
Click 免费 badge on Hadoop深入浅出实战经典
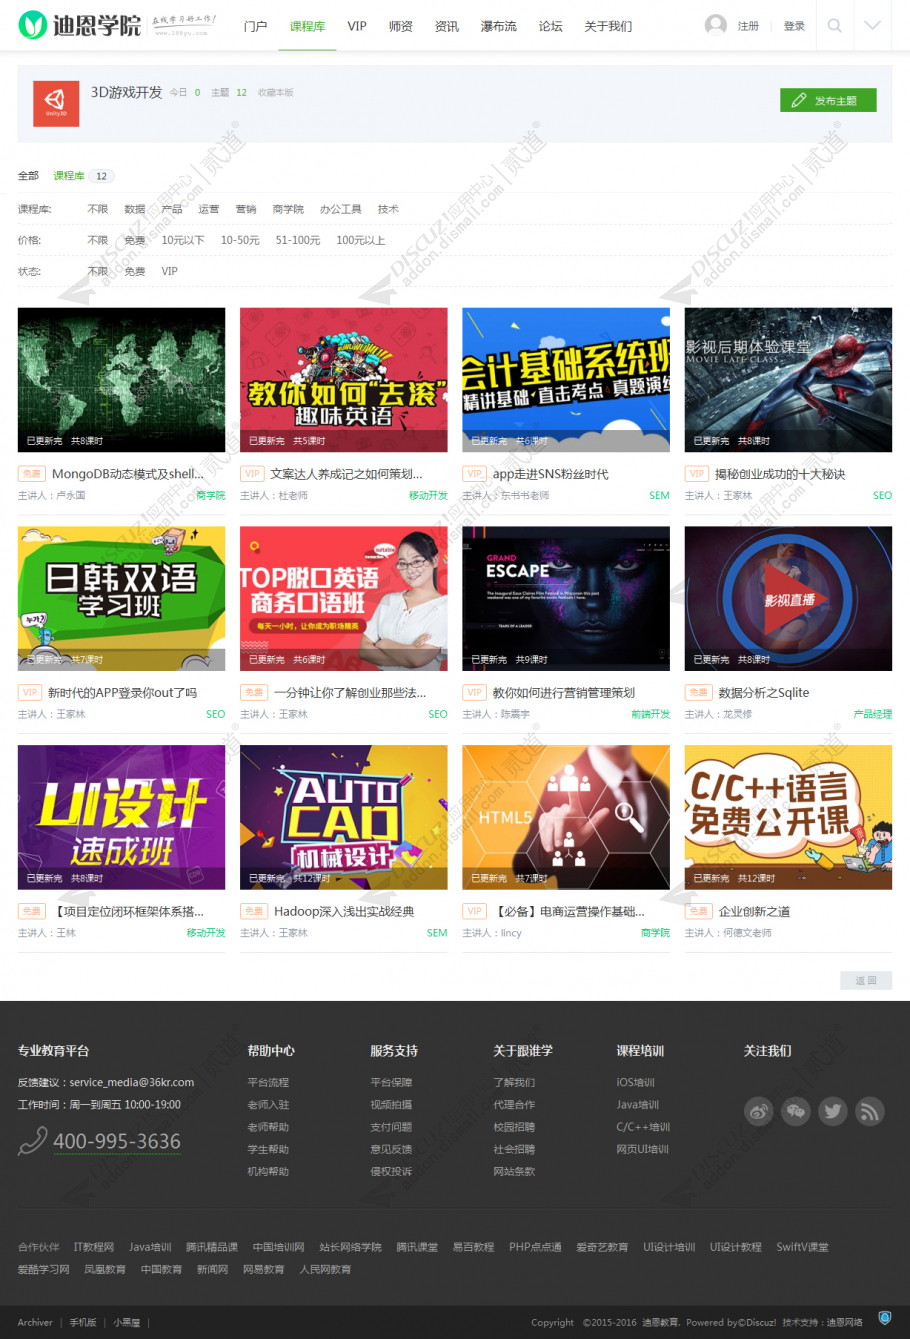(x=254, y=911)
